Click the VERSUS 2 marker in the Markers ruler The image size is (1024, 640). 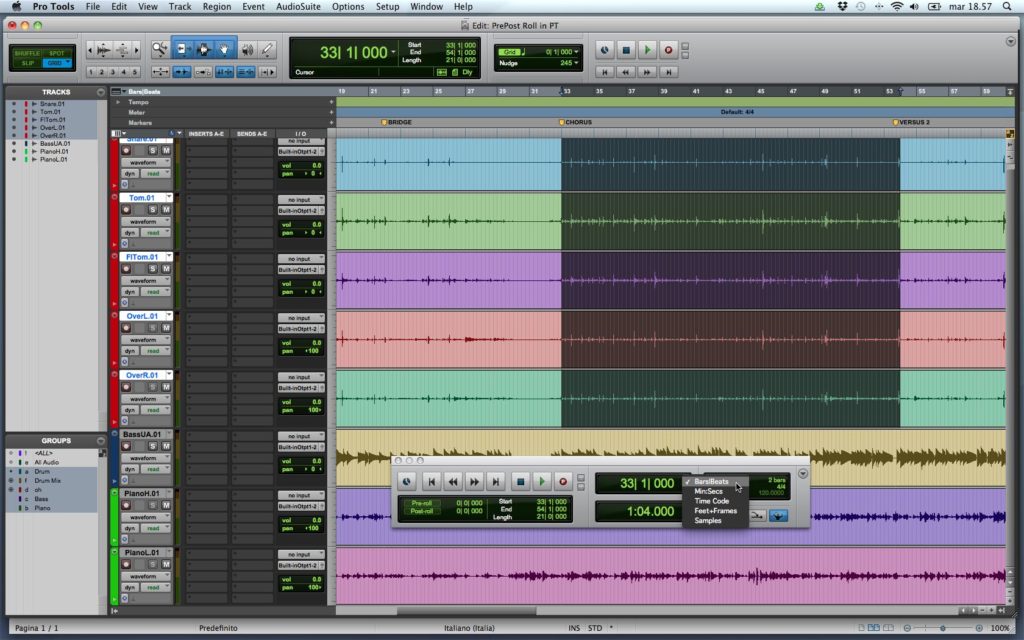point(912,122)
